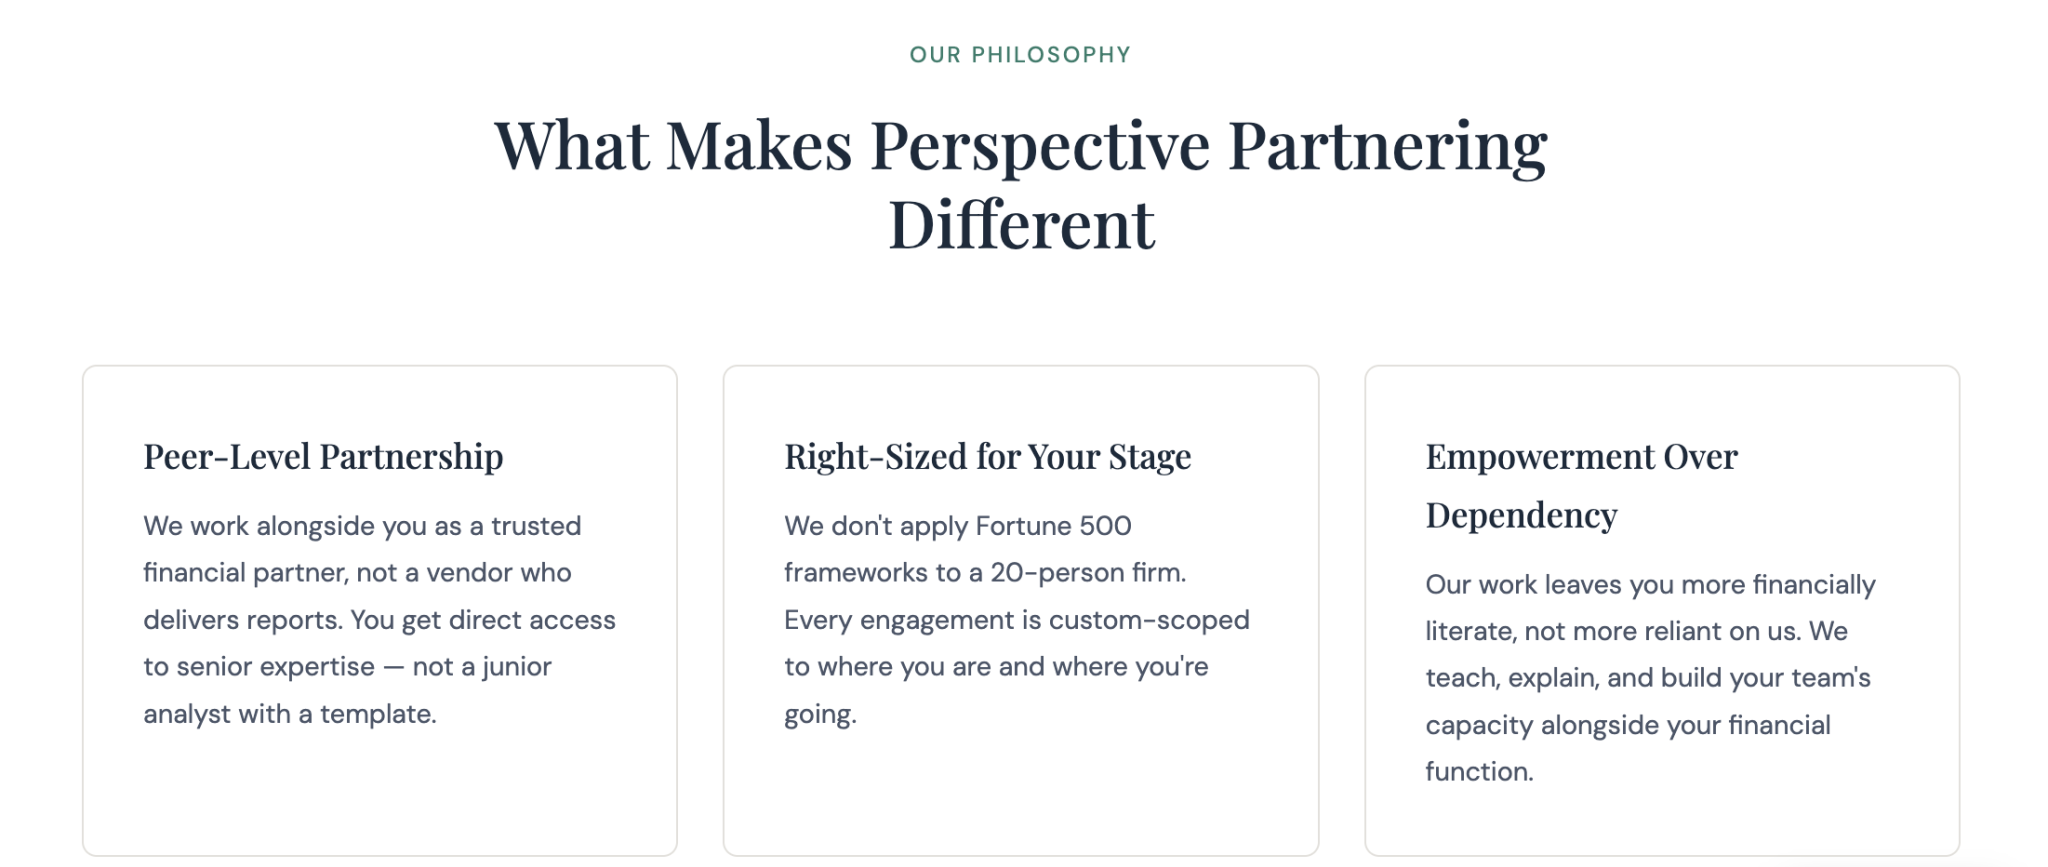Click the word going at paragraph end
2048x867 pixels.
pyautogui.click(x=820, y=715)
